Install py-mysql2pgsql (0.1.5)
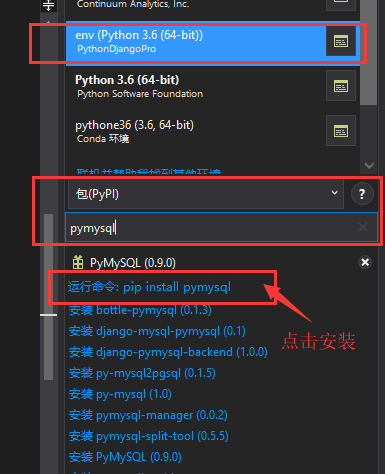The width and height of the screenshot is (385, 474). [x=142, y=373]
